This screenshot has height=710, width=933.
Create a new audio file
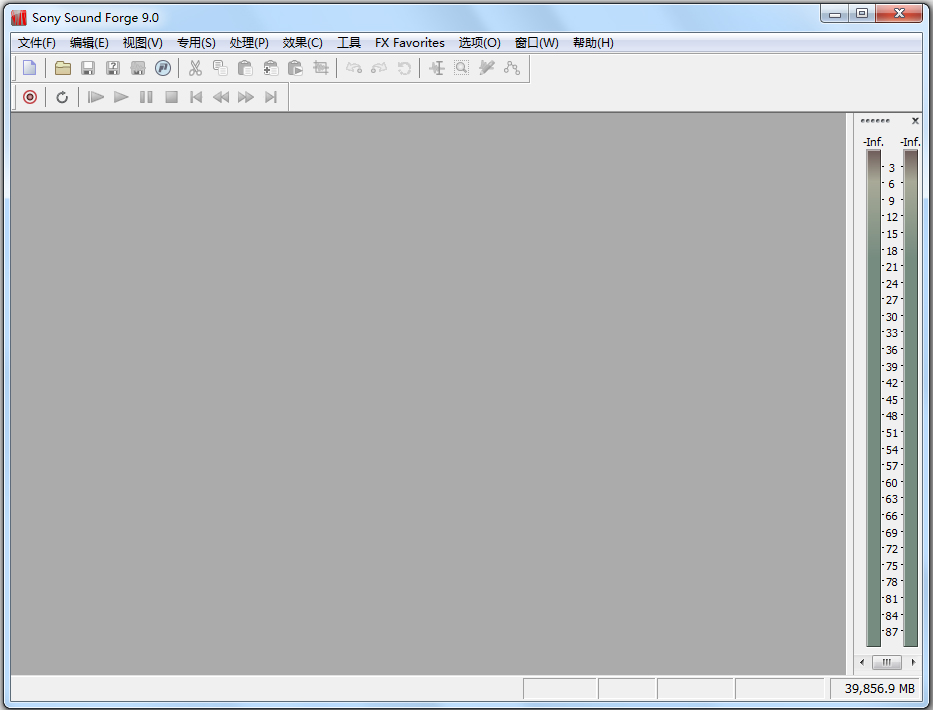[29, 68]
